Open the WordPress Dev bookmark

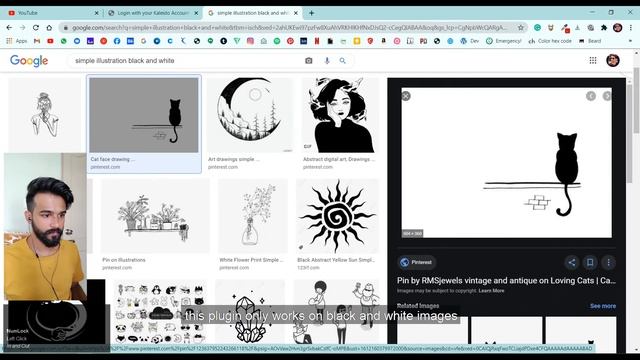coord(469,41)
